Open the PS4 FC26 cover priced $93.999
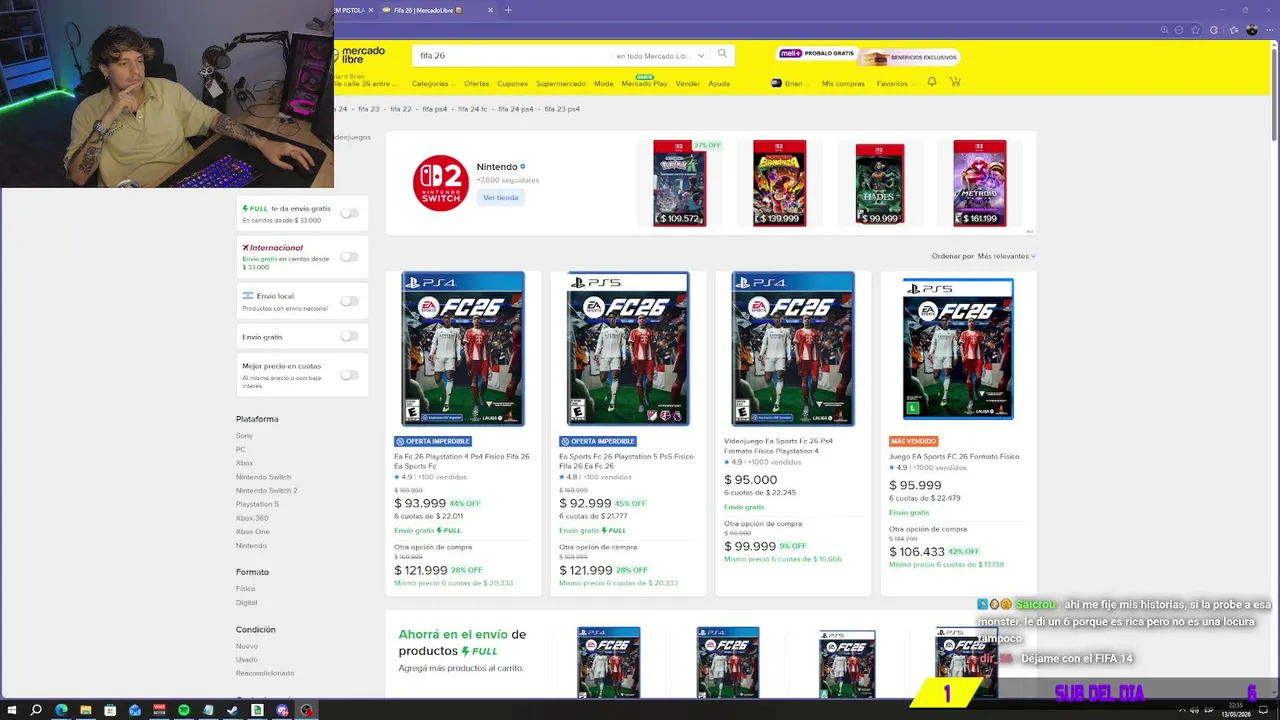 pos(463,349)
